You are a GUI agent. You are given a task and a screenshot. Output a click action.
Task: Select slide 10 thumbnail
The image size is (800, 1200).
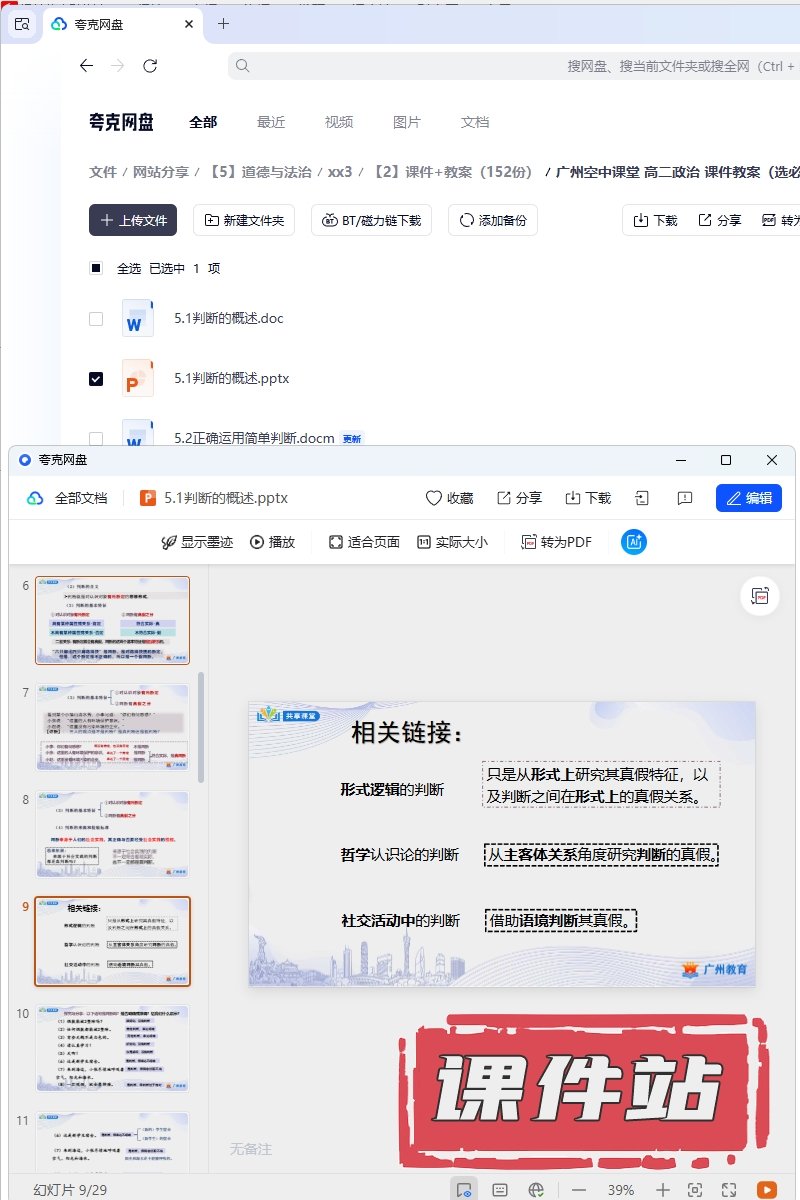[x=112, y=1048]
